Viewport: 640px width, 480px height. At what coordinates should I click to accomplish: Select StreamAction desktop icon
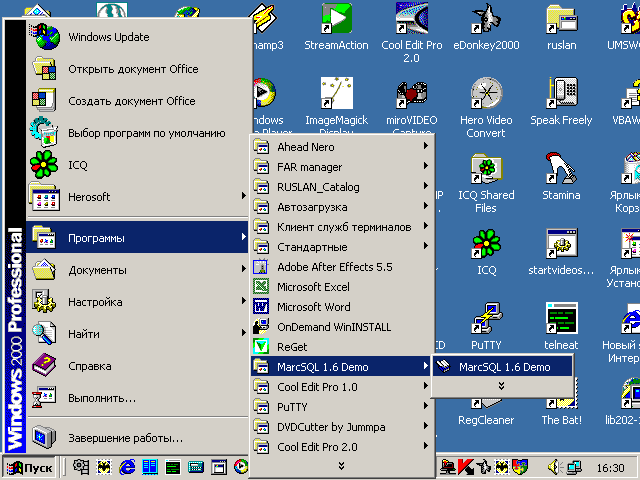(336, 27)
